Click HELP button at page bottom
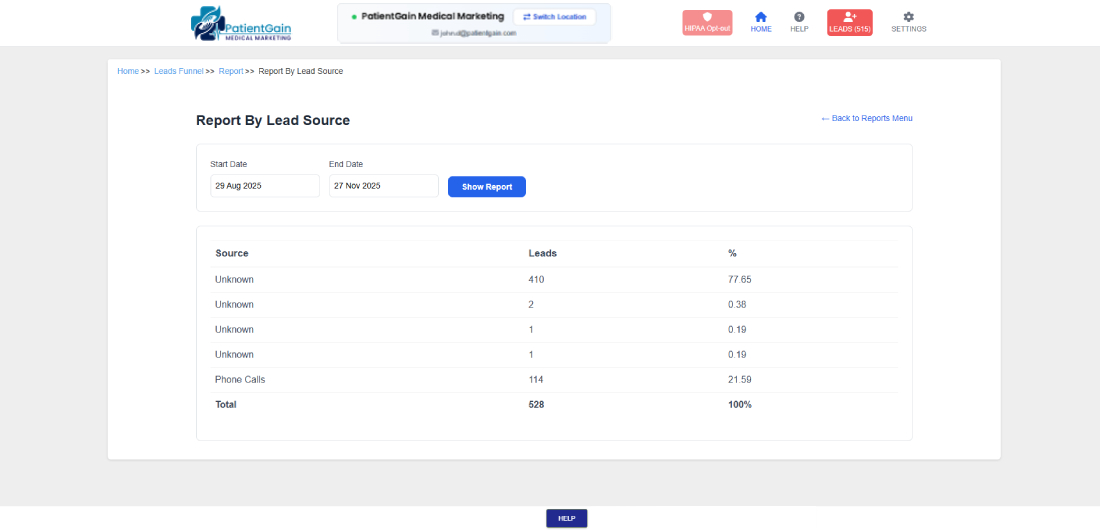The image size is (1100, 530). pos(567,518)
